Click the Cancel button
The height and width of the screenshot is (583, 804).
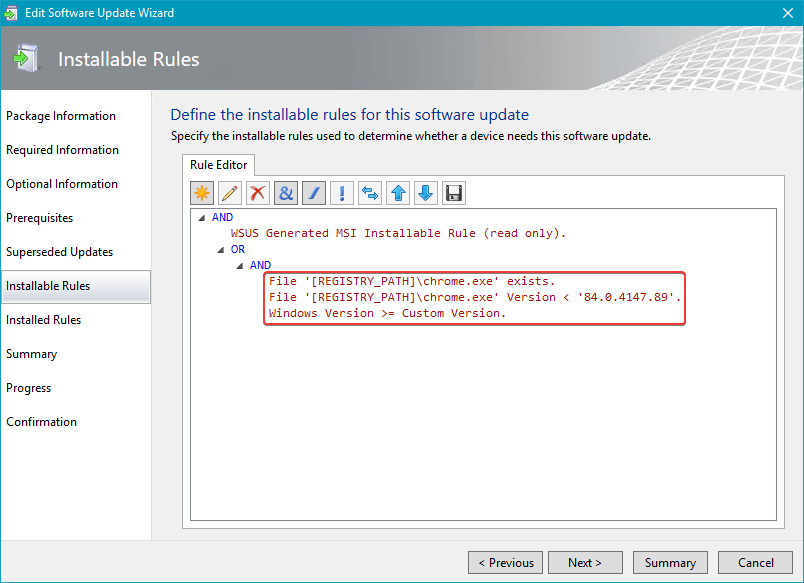755,562
